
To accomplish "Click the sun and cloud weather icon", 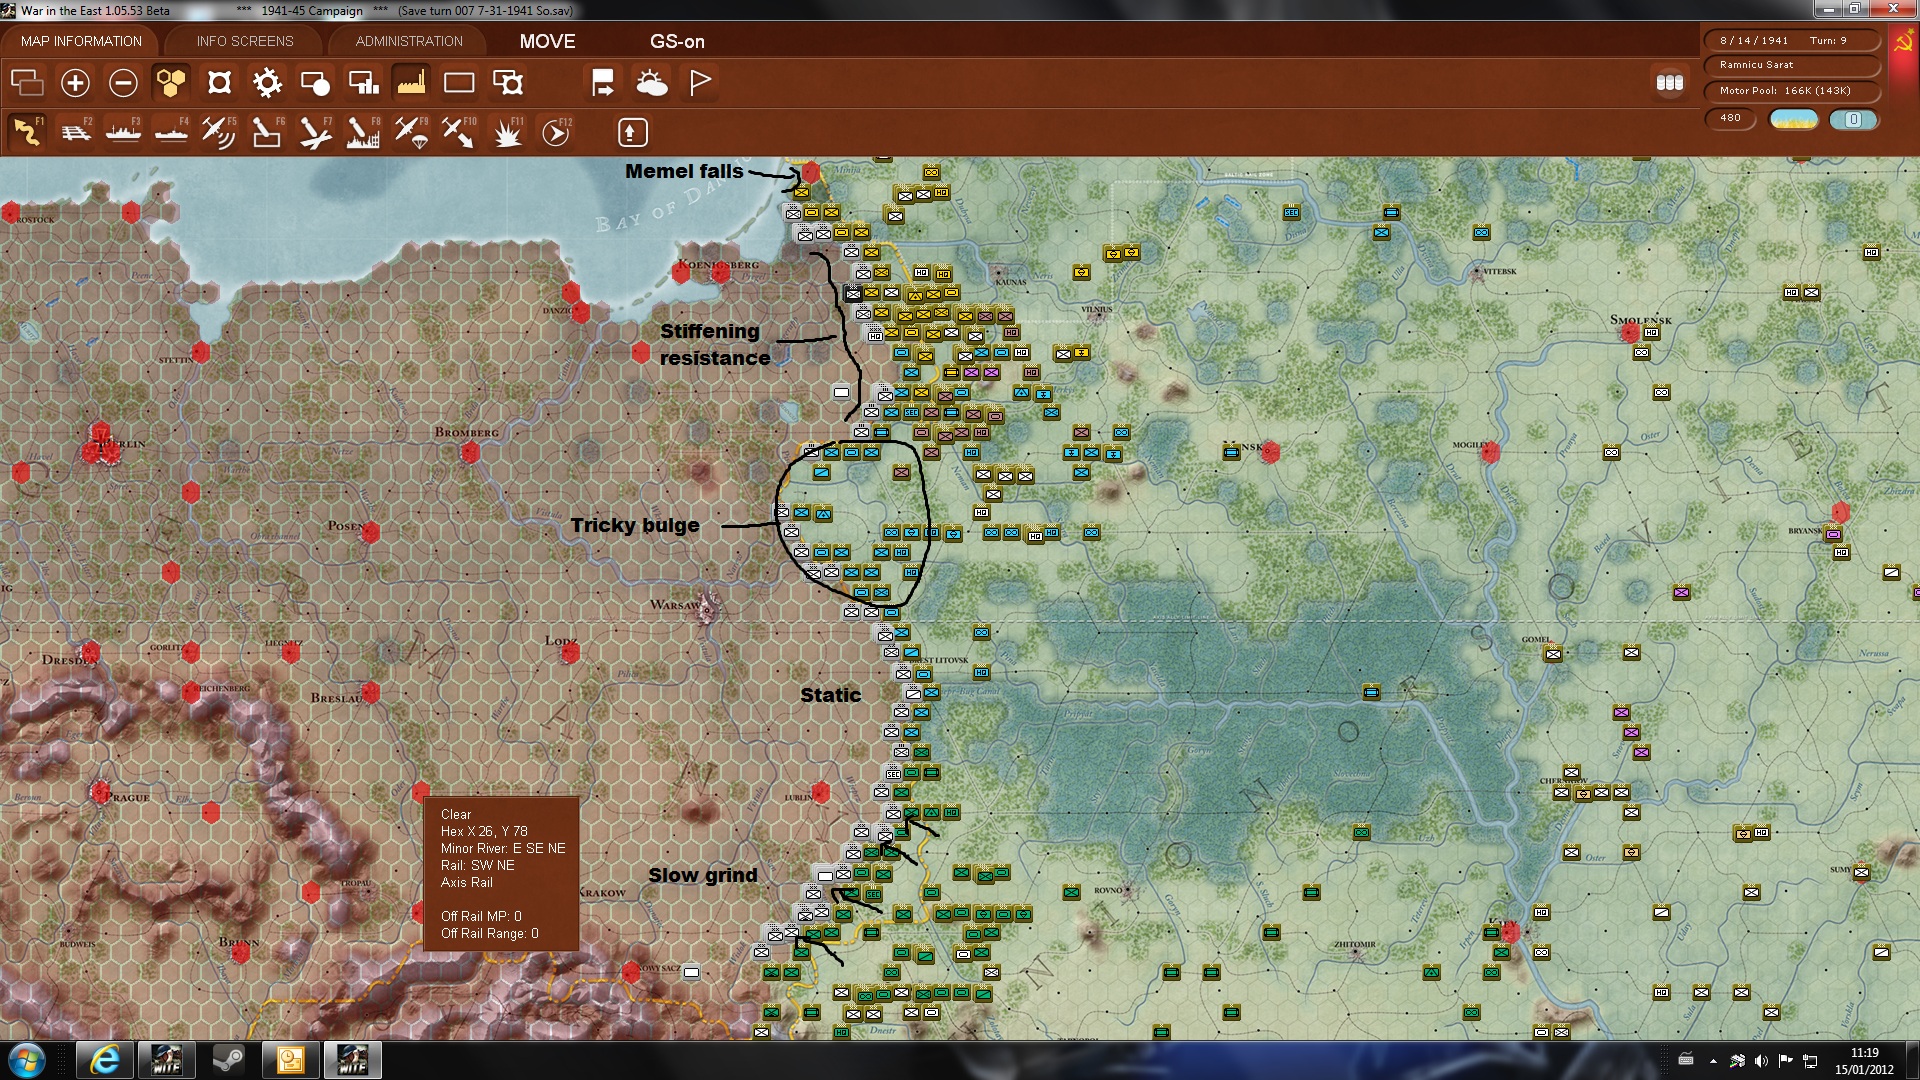I will [651, 83].
